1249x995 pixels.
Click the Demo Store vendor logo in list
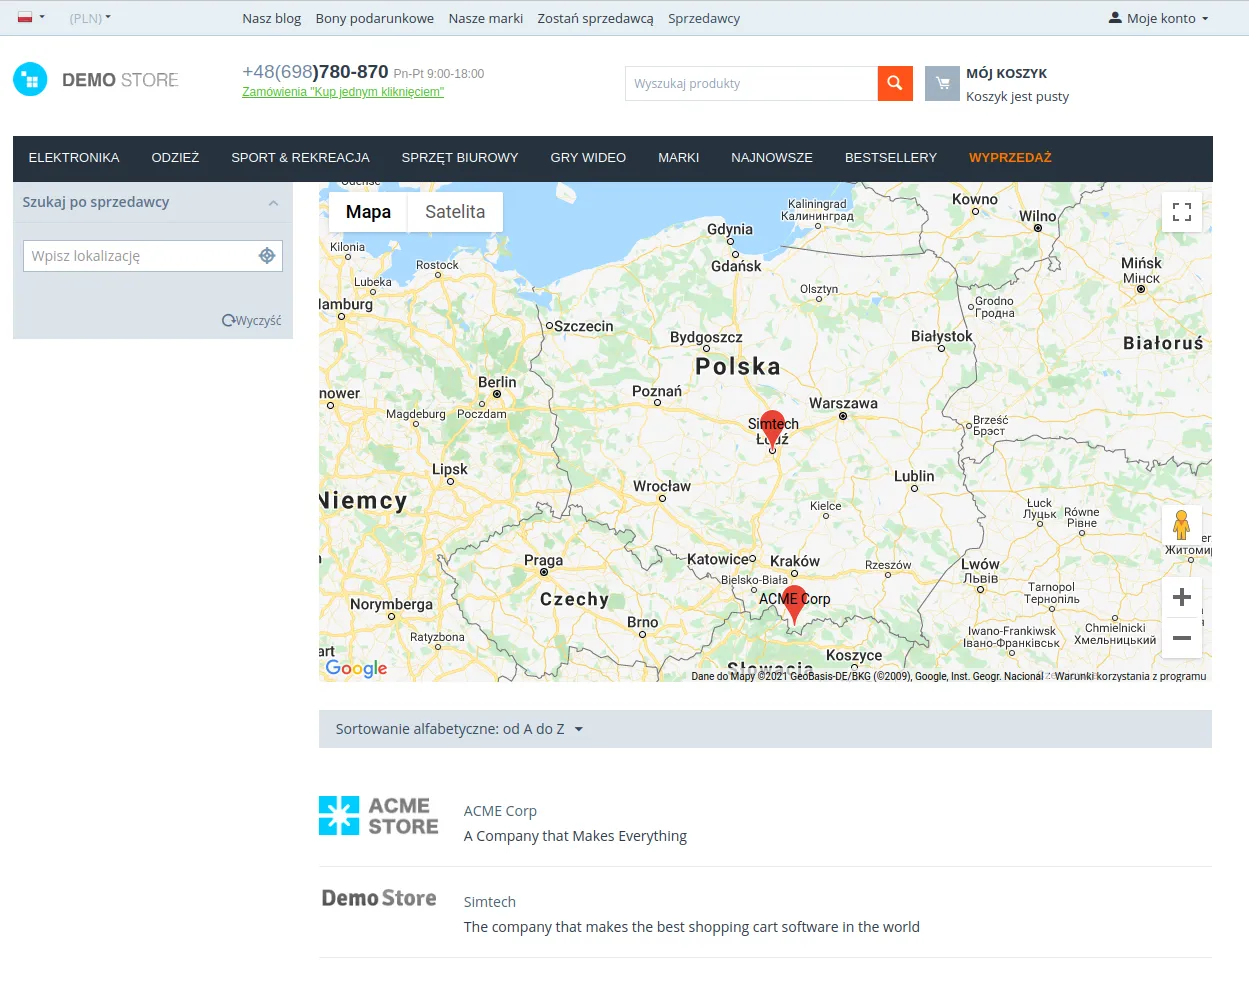click(379, 898)
